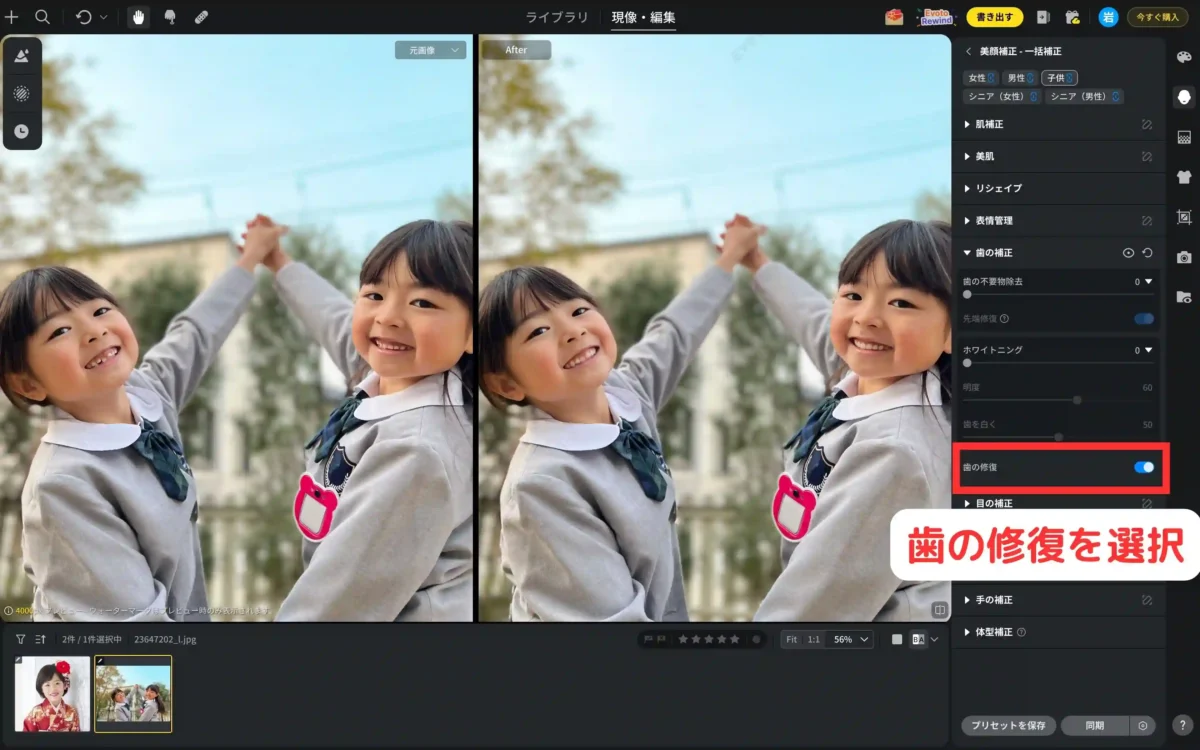The width and height of the screenshot is (1200, 750).
Task: Select the 女性 category chip
Action: 980,78
